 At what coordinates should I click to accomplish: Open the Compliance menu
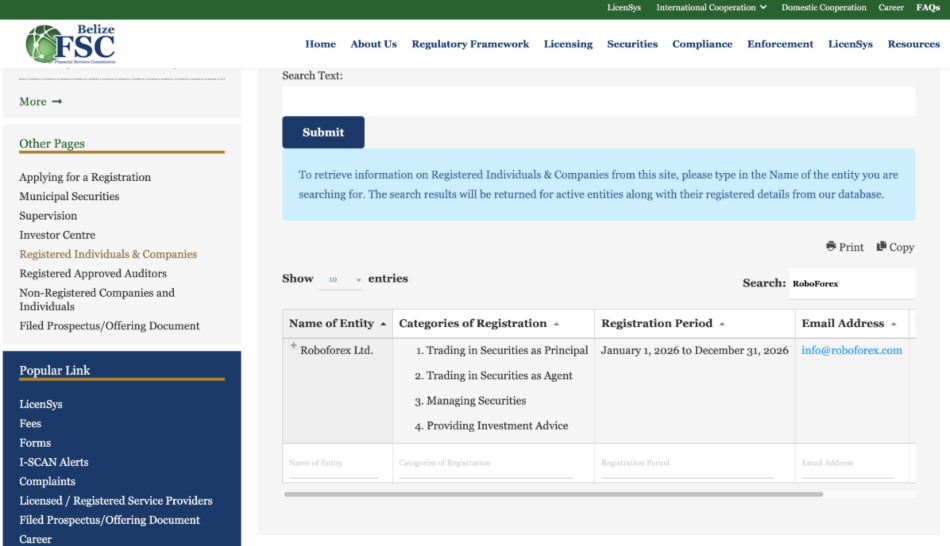pos(702,44)
